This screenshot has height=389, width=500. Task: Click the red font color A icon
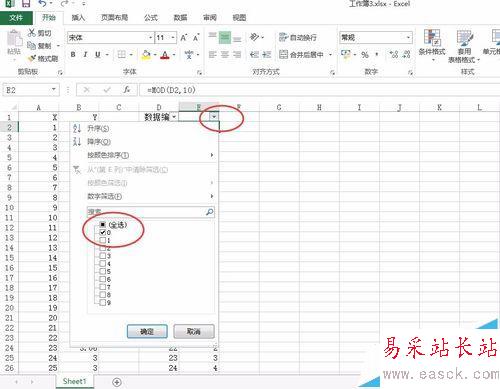165,54
